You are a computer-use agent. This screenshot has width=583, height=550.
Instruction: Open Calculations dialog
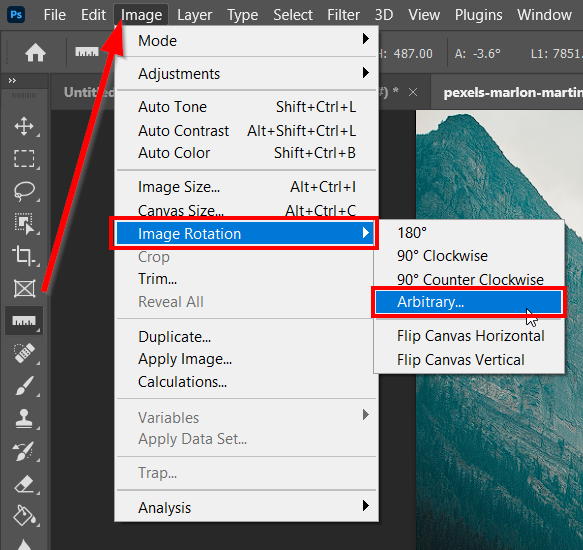click(247, 382)
